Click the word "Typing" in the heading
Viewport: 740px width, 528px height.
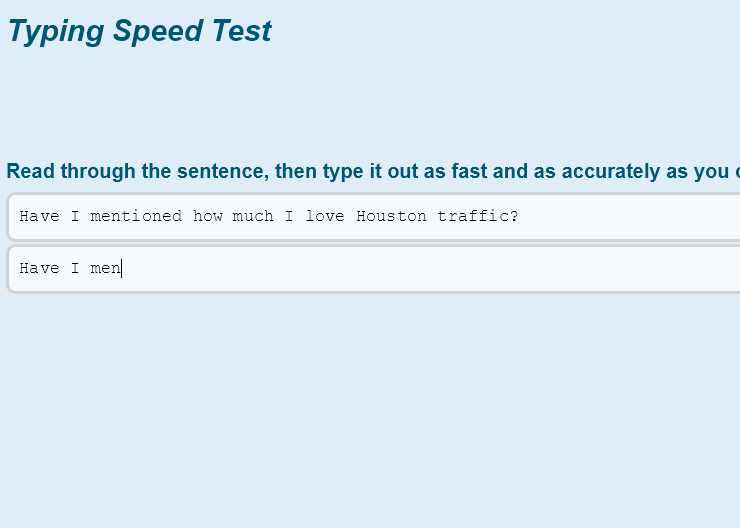(56, 31)
